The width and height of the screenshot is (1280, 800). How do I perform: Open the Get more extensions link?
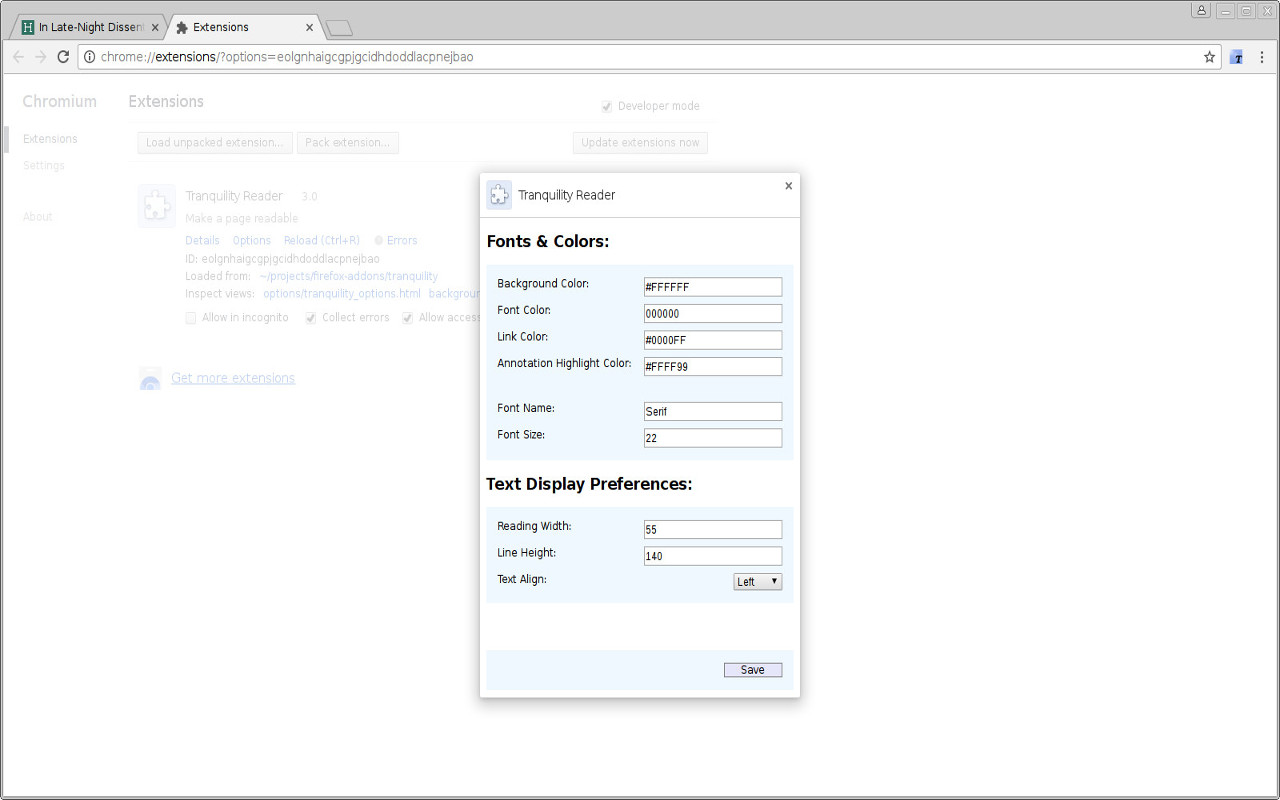233,378
